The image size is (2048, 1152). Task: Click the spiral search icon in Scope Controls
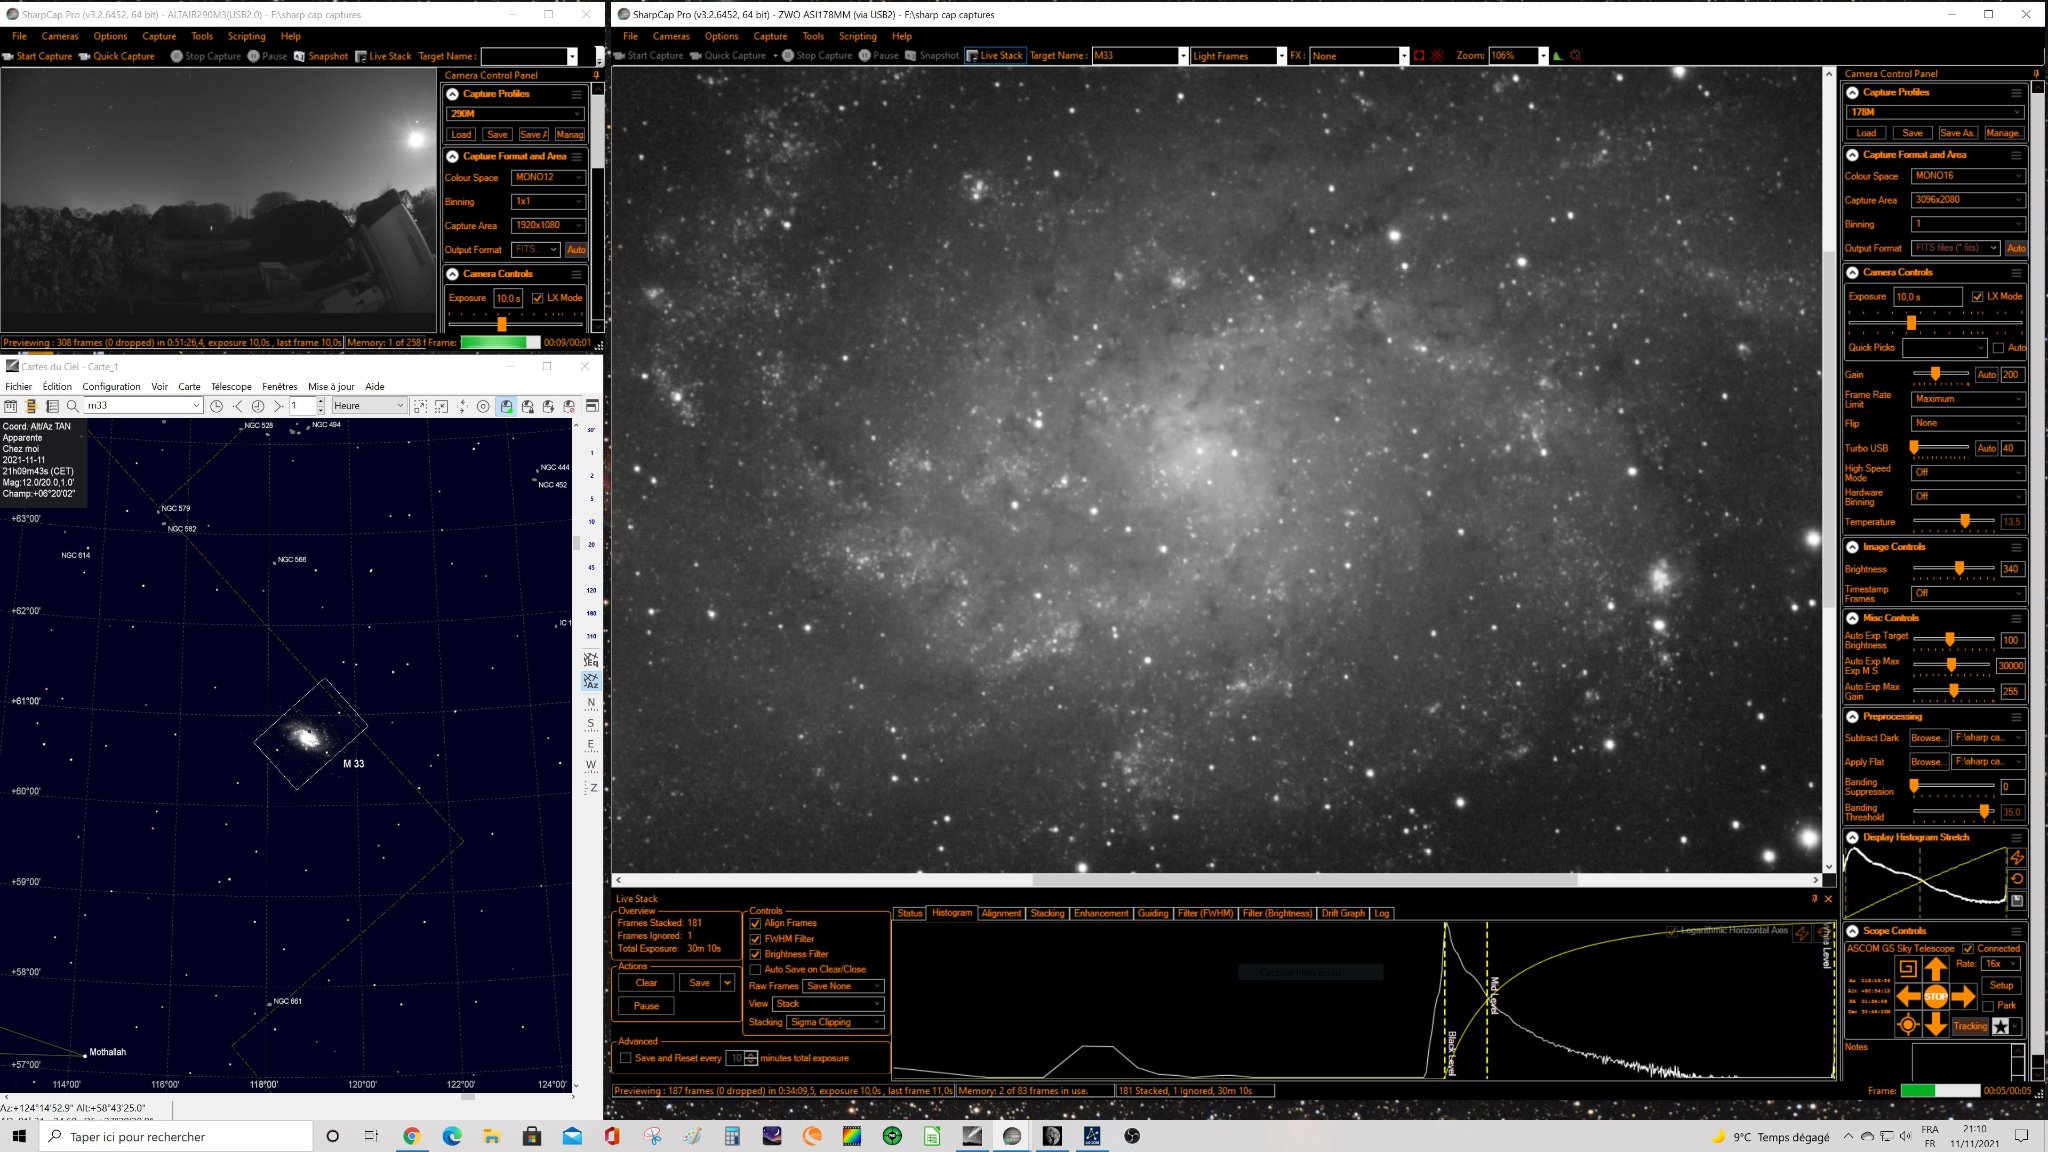(1908, 968)
